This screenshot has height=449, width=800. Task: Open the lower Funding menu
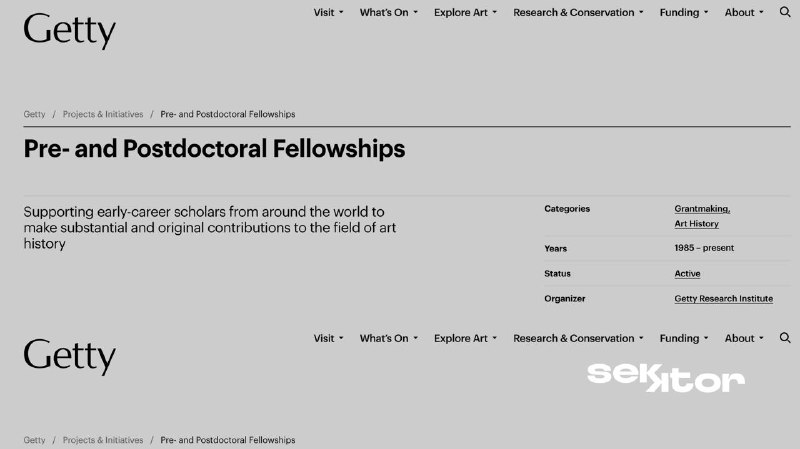pos(684,338)
